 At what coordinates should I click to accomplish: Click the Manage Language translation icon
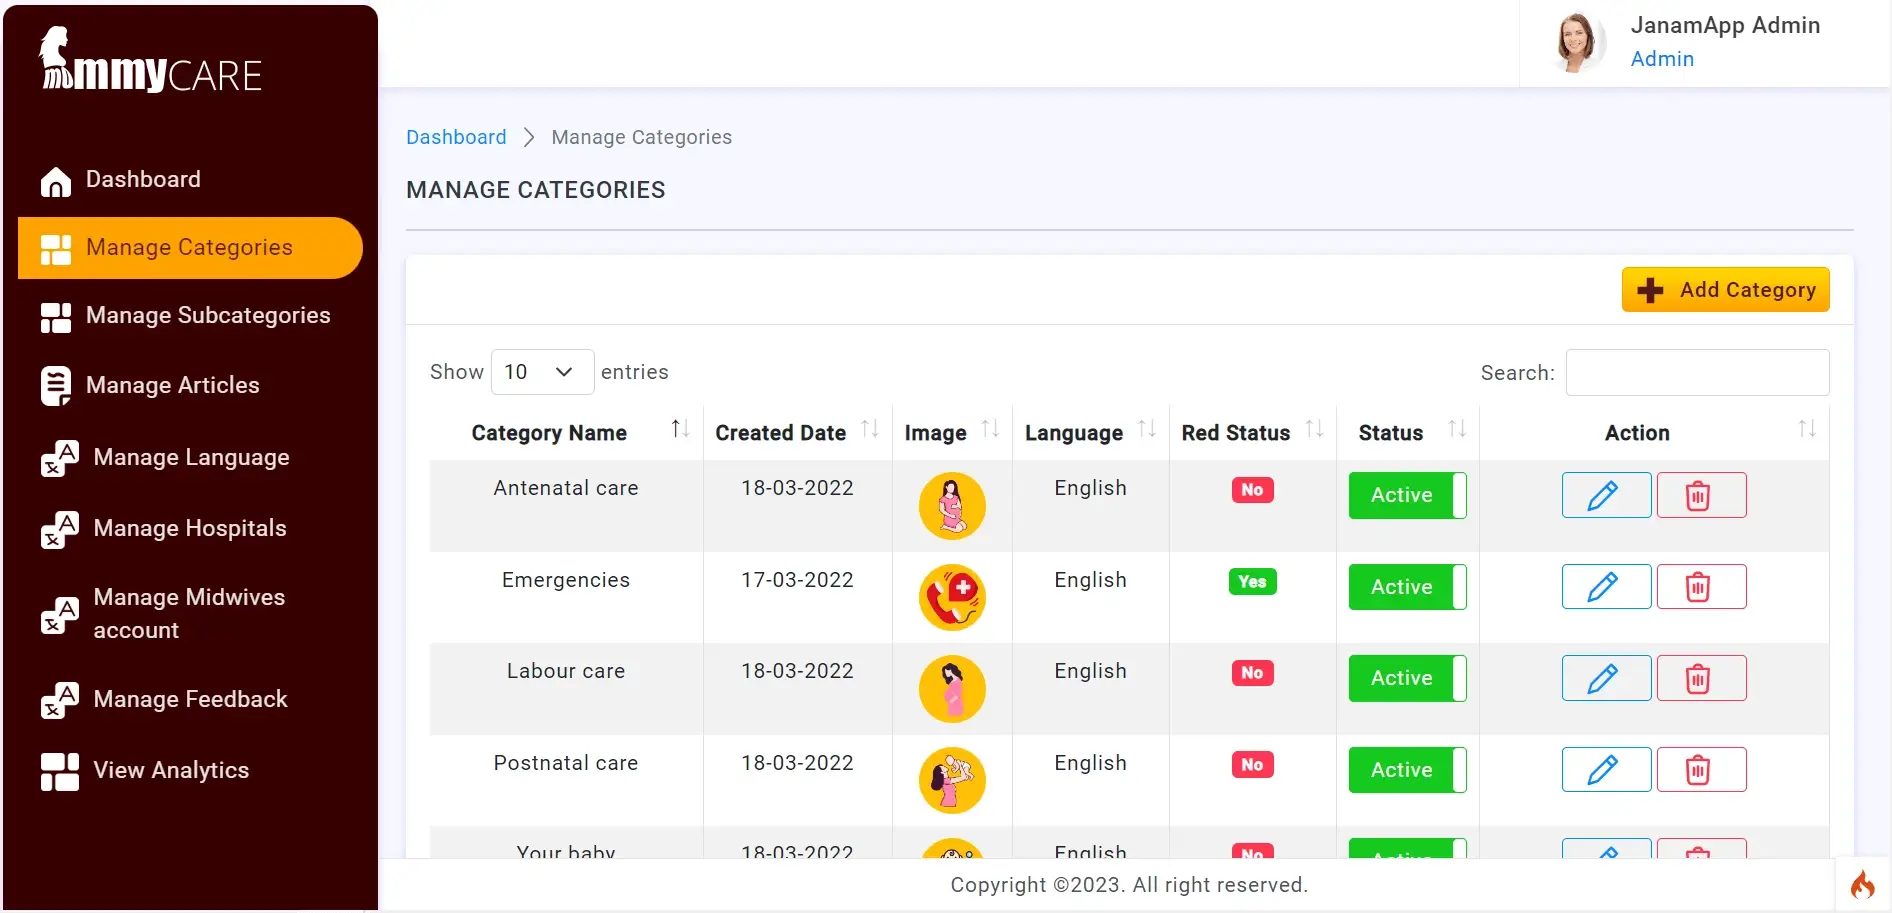pos(57,458)
